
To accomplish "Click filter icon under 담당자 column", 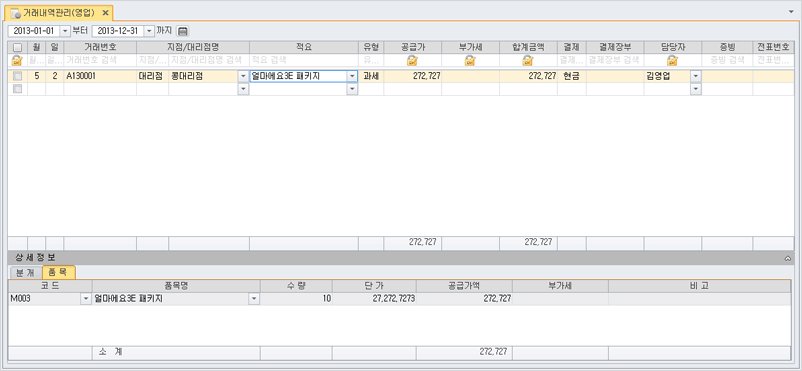I will tap(672, 60).
